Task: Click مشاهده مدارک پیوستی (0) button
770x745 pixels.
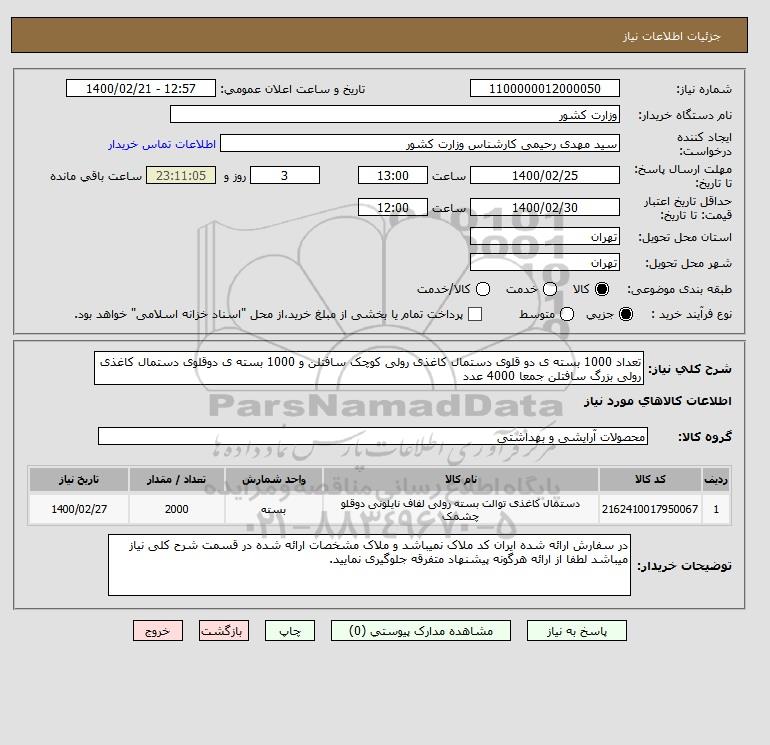Action: (x=421, y=631)
